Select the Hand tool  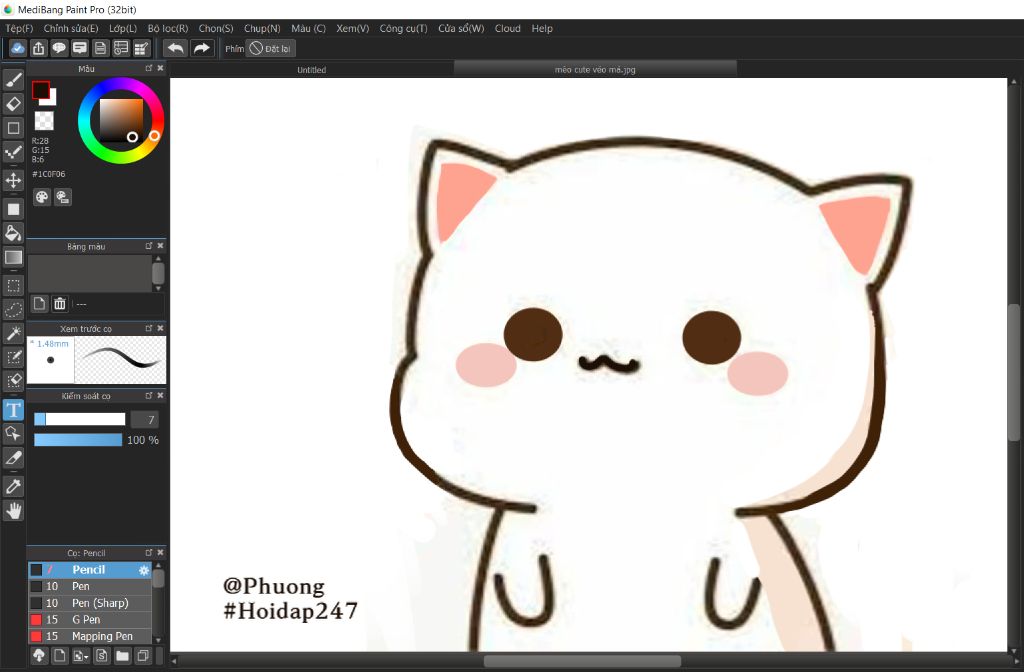pyautogui.click(x=13, y=511)
